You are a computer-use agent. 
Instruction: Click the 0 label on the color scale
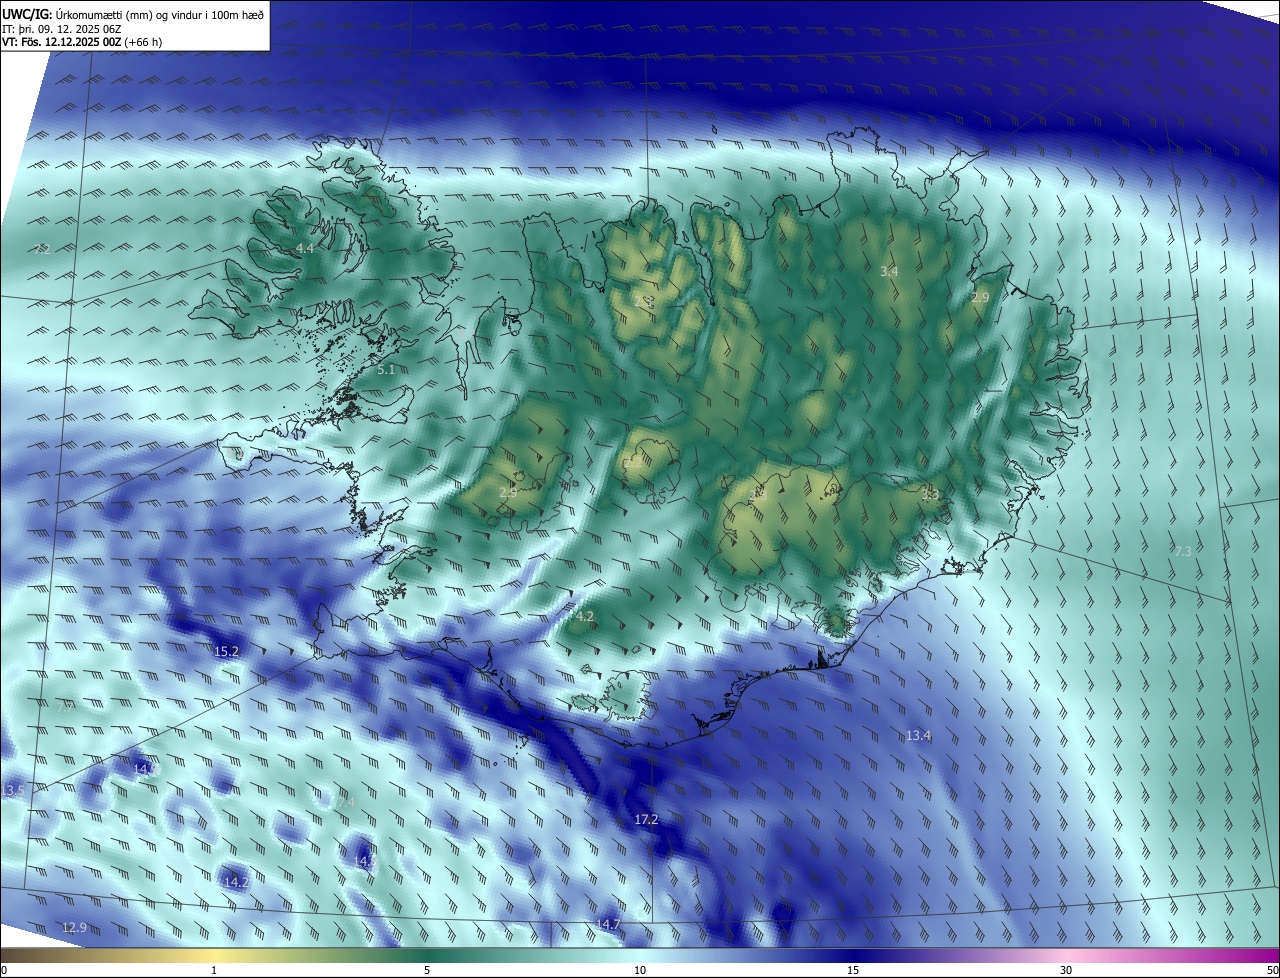[x=4, y=970]
